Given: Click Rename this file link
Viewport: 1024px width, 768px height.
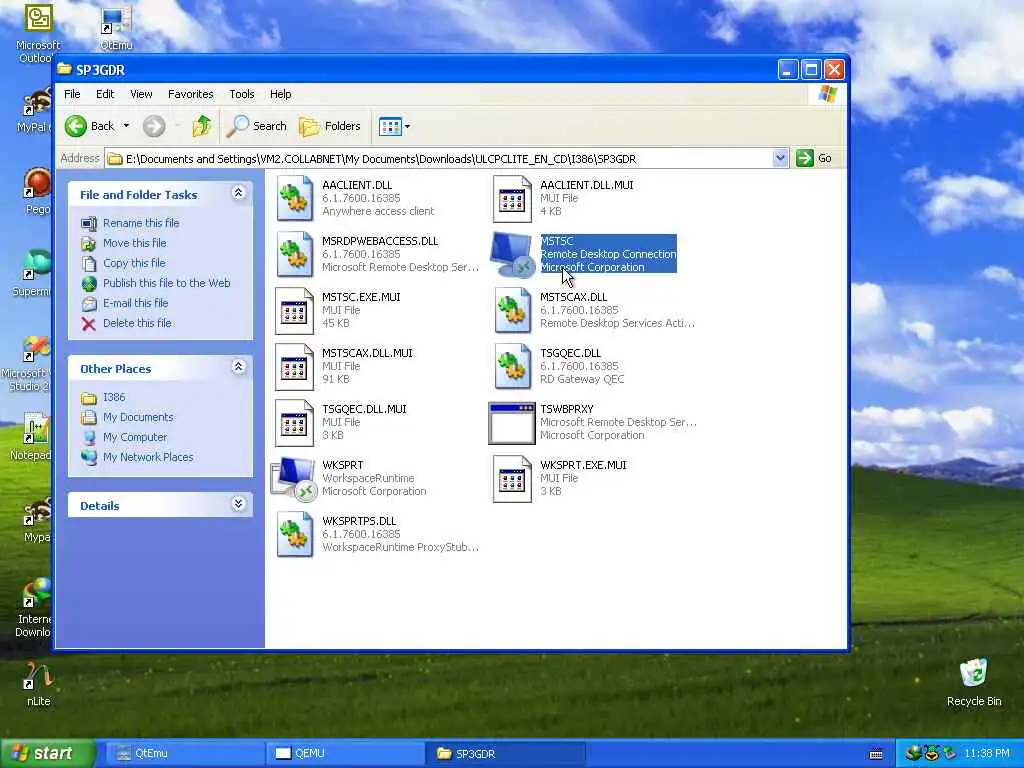Looking at the screenshot, I should click(141, 223).
